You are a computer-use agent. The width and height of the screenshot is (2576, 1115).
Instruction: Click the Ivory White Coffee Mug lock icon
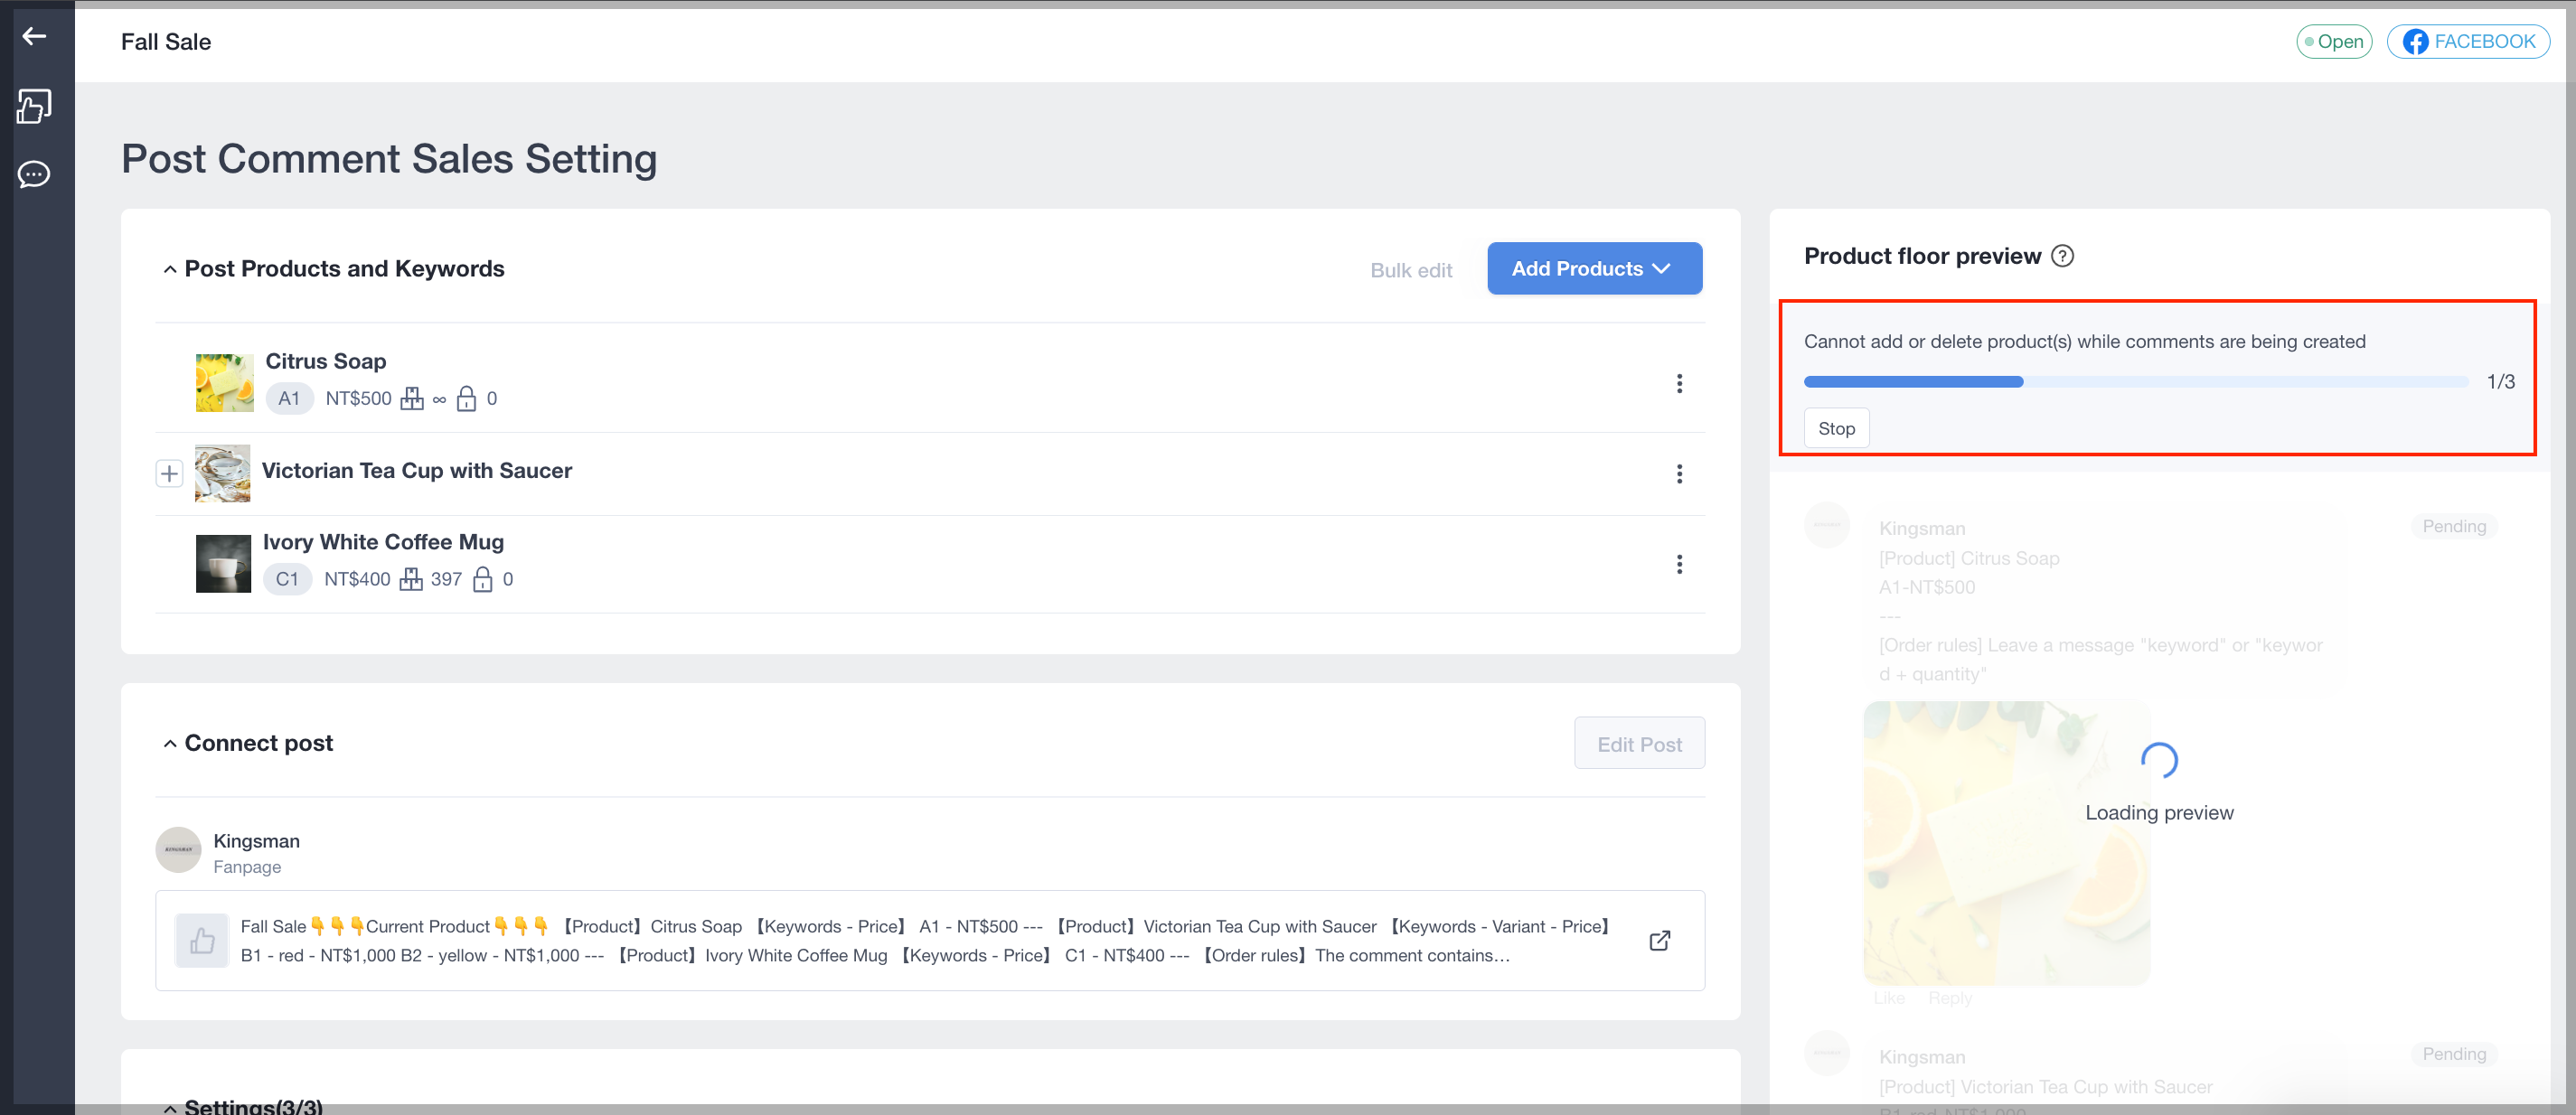482,580
